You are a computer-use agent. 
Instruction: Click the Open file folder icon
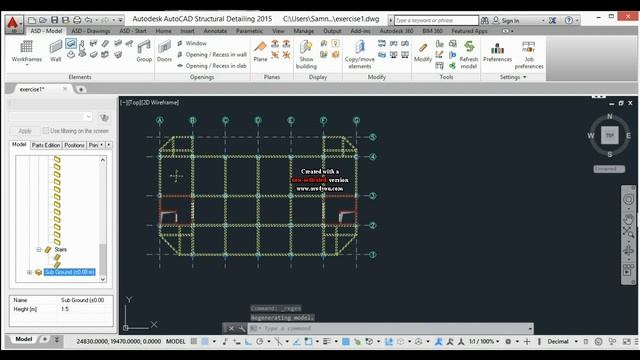point(43,20)
